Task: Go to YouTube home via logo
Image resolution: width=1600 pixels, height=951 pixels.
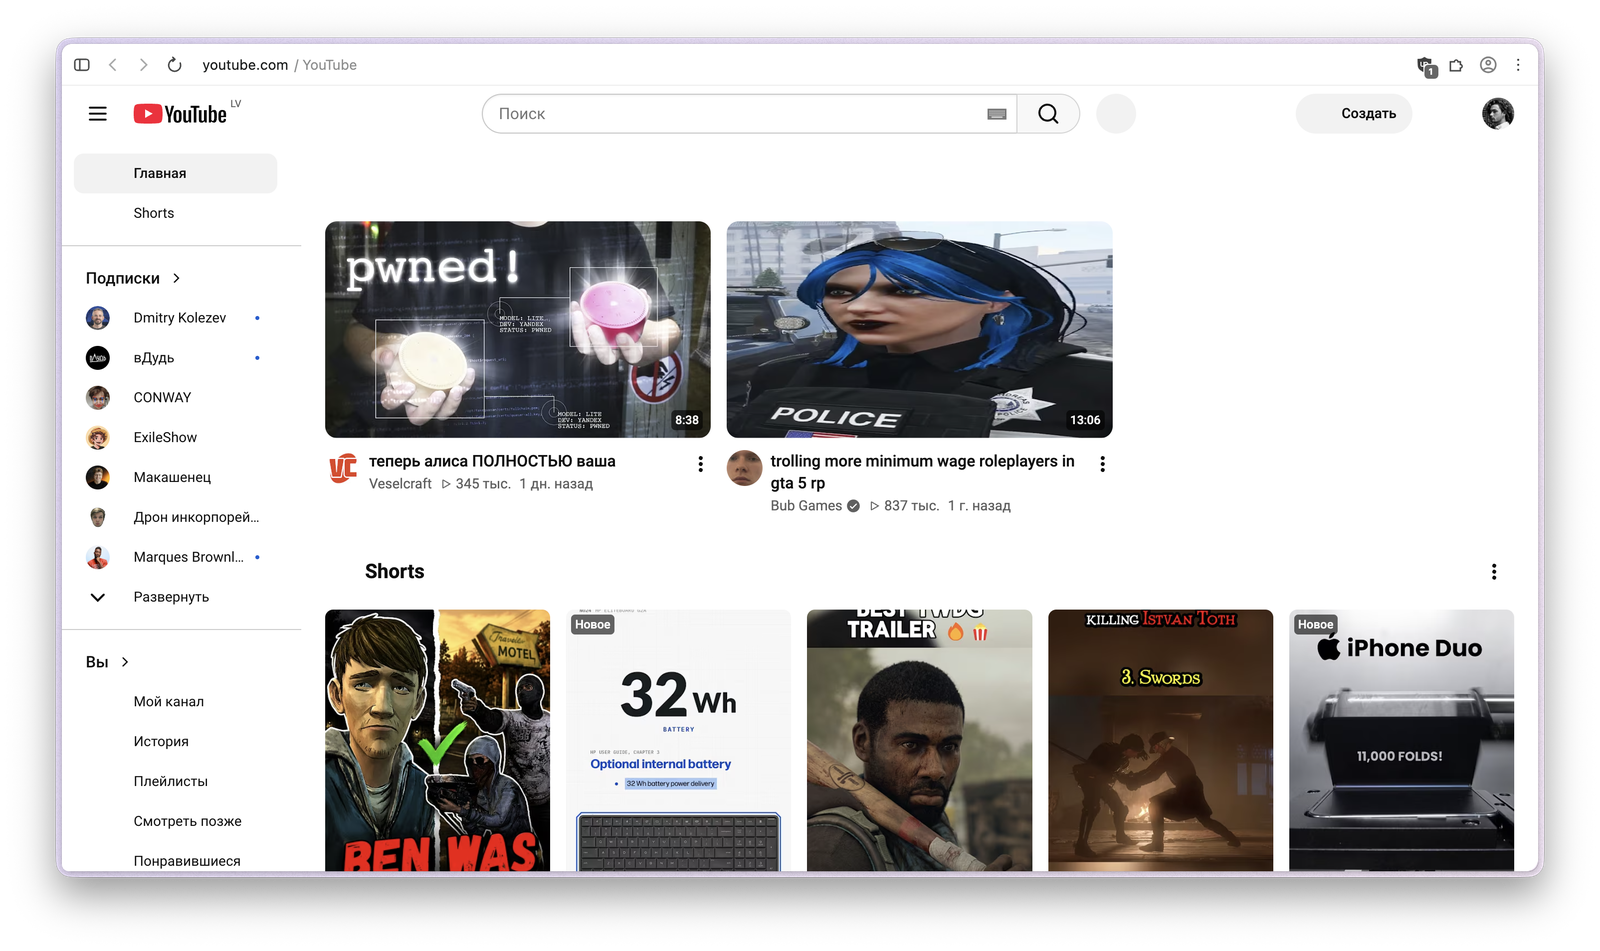Action: pyautogui.click(x=181, y=114)
